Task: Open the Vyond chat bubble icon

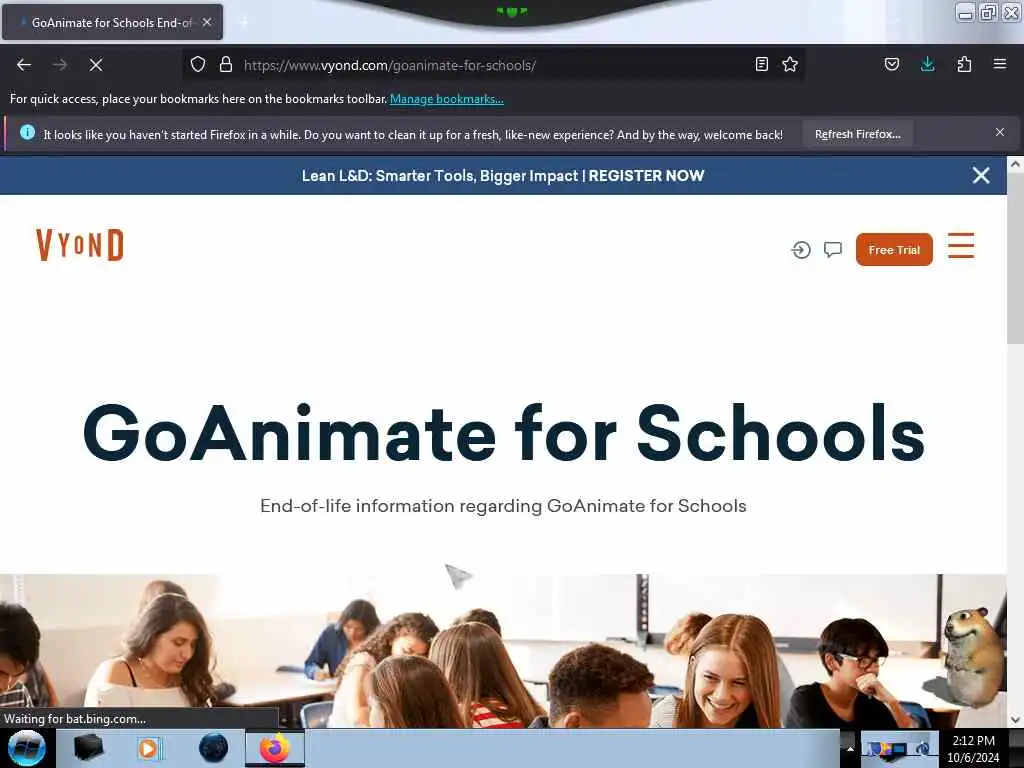Action: click(x=833, y=249)
